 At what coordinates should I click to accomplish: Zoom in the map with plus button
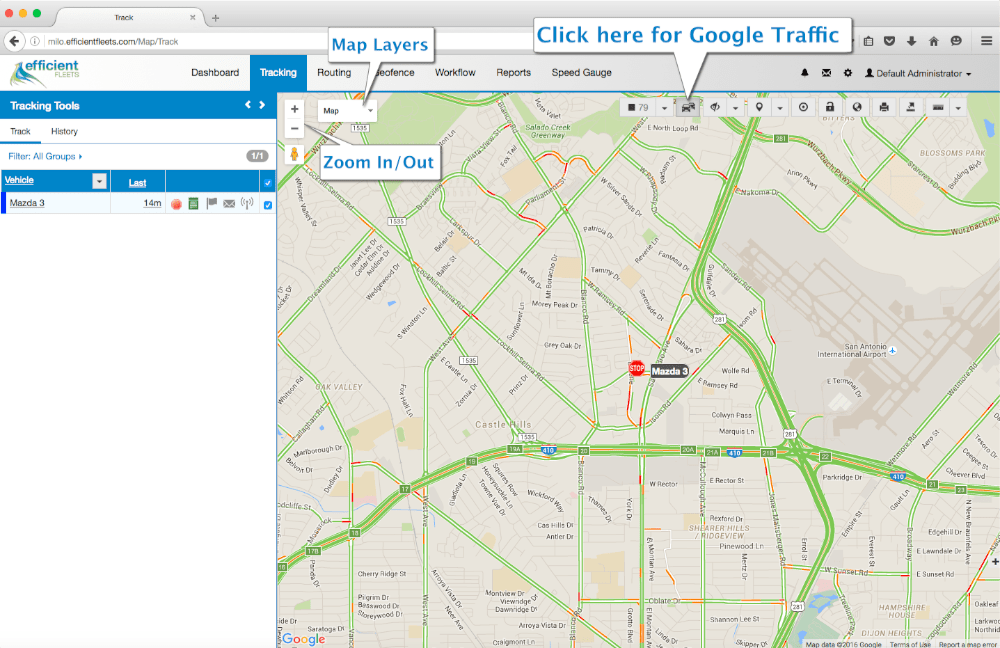tap(295, 109)
